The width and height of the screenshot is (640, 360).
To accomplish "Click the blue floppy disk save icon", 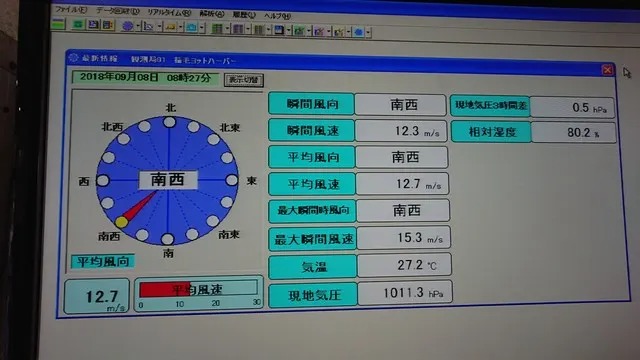I will pyautogui.click(x=279, y=30).
